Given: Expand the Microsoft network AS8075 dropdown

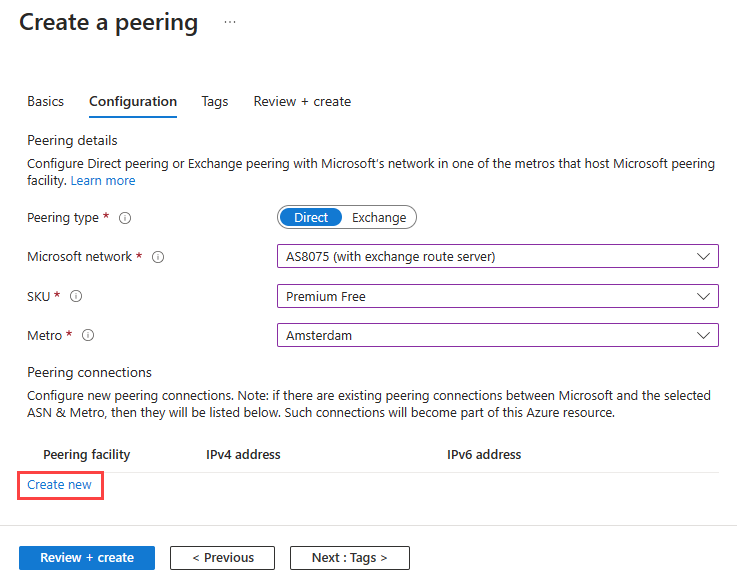Looking at the screenshot, I should [x=497, y=257].
